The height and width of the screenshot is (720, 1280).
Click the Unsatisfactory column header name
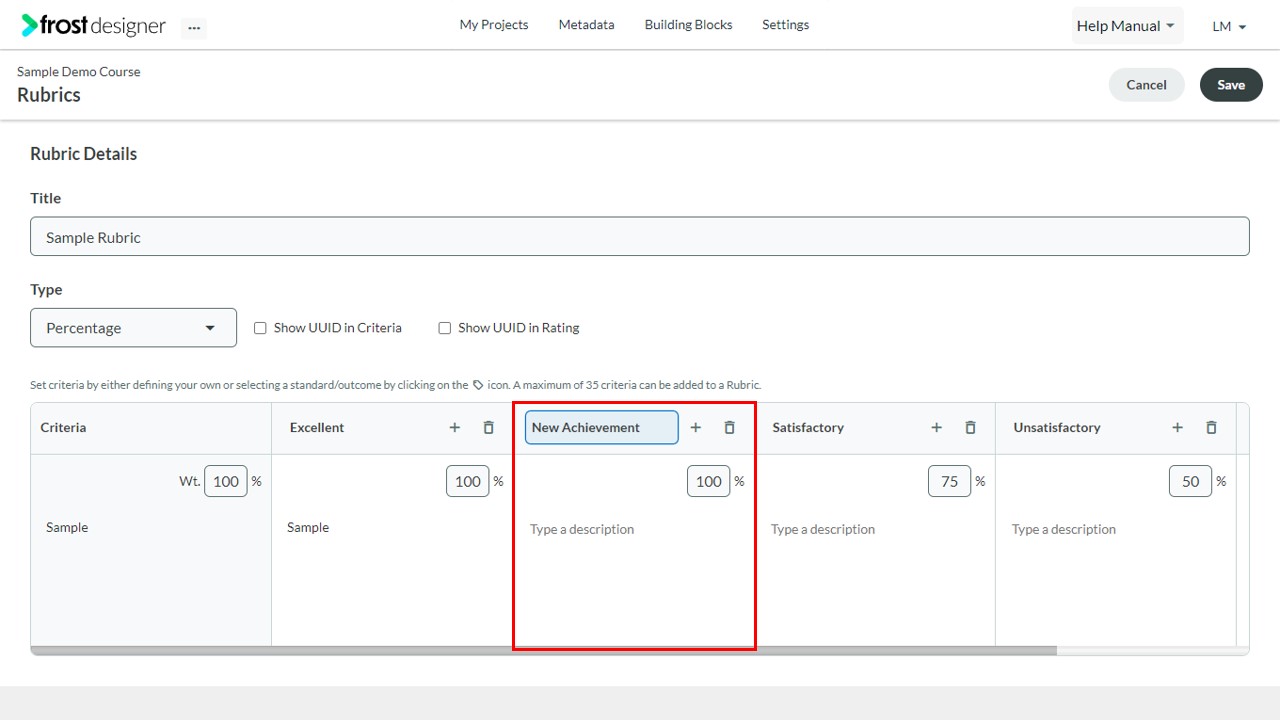[x=1057, y=427]
